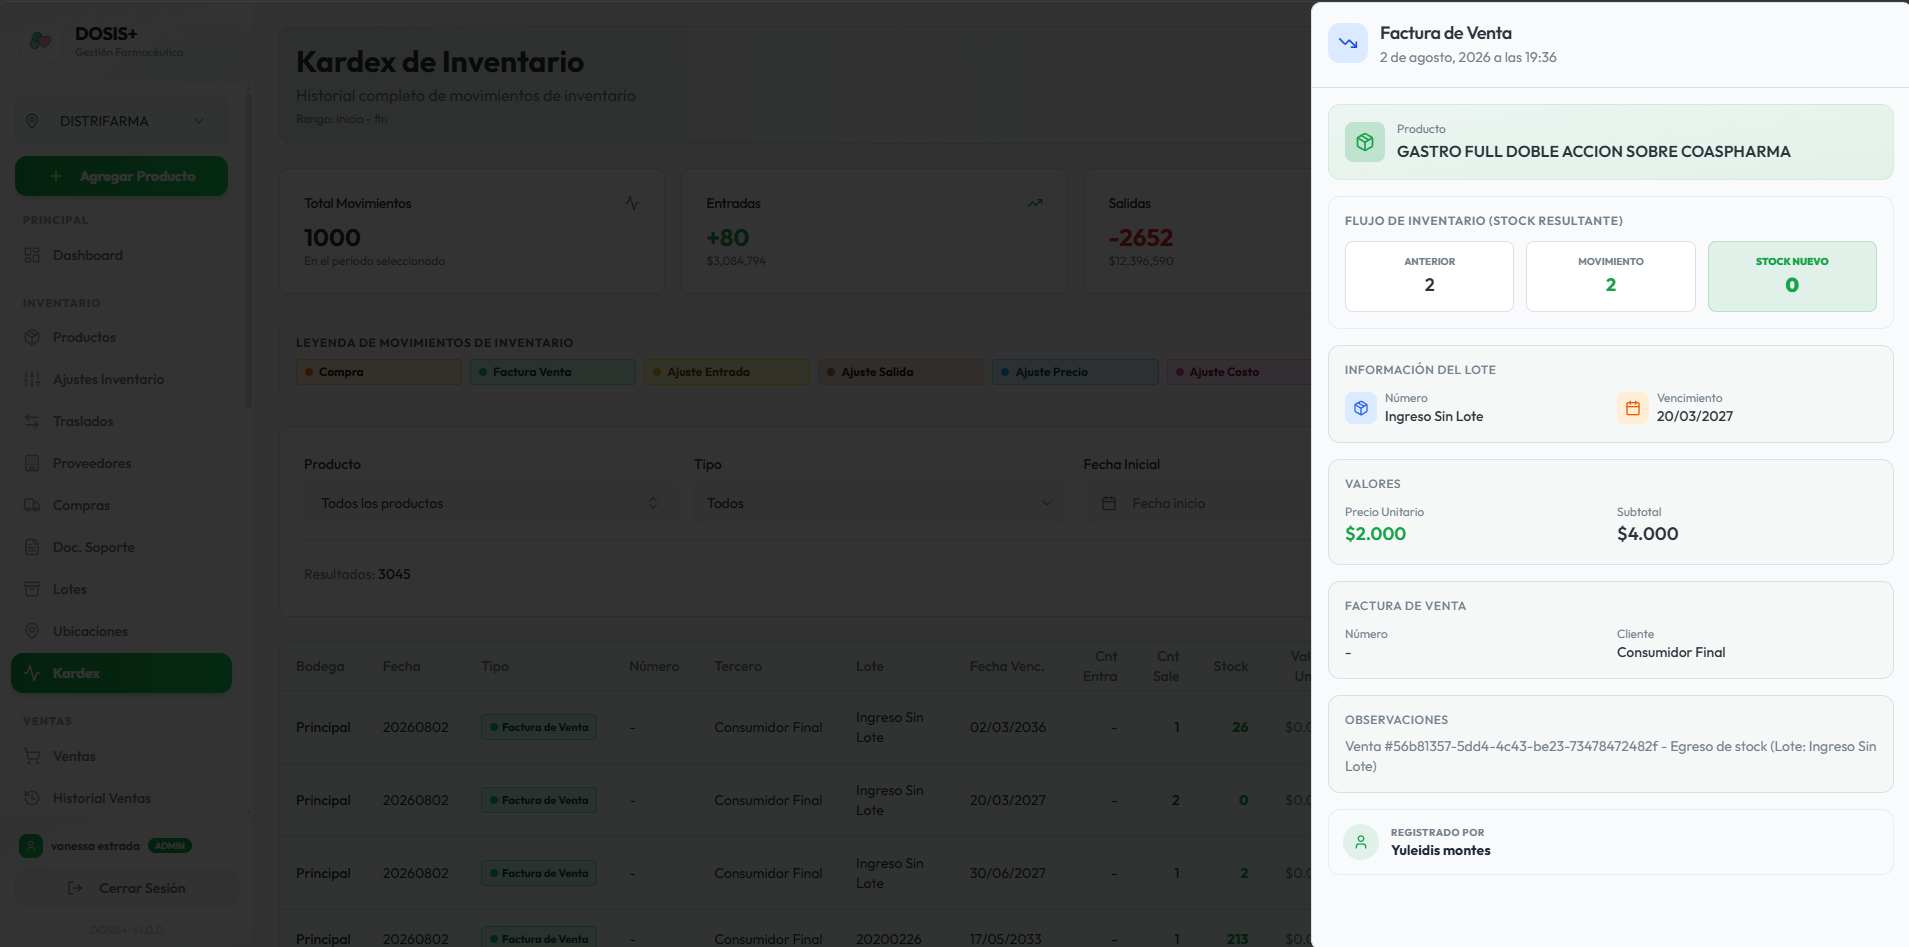This screenshot has width=1909, height=947.
Task: Open Proveedores page
Action: pyautogui.click(x=121, y=463)
